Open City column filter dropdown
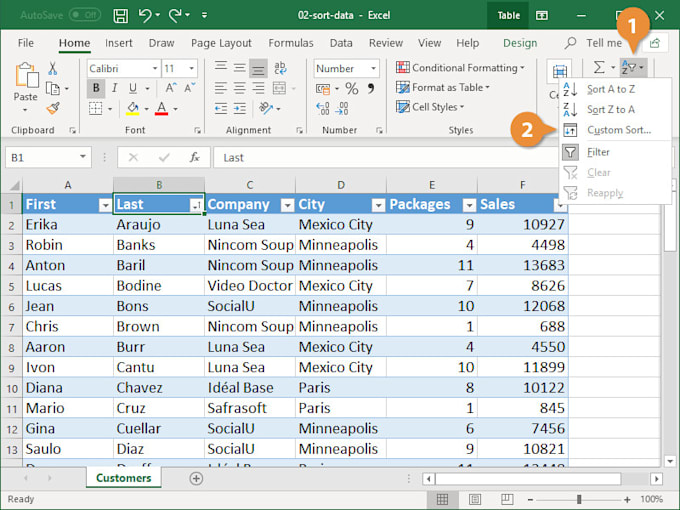680x510 pixels. coord(378,206)
